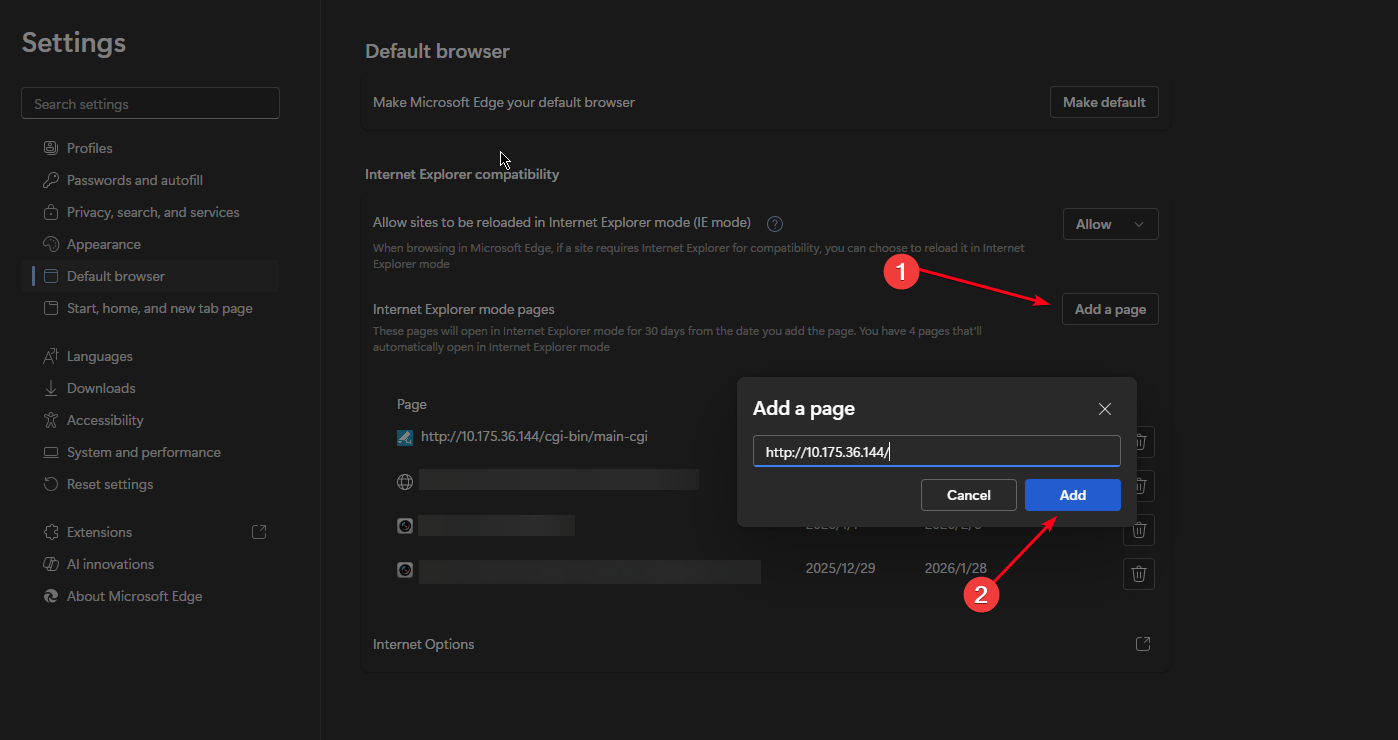Viewport: 1398px width, 740px height.
Task: Cancel the Add a page dialog
Action: (x=968, y=495)
